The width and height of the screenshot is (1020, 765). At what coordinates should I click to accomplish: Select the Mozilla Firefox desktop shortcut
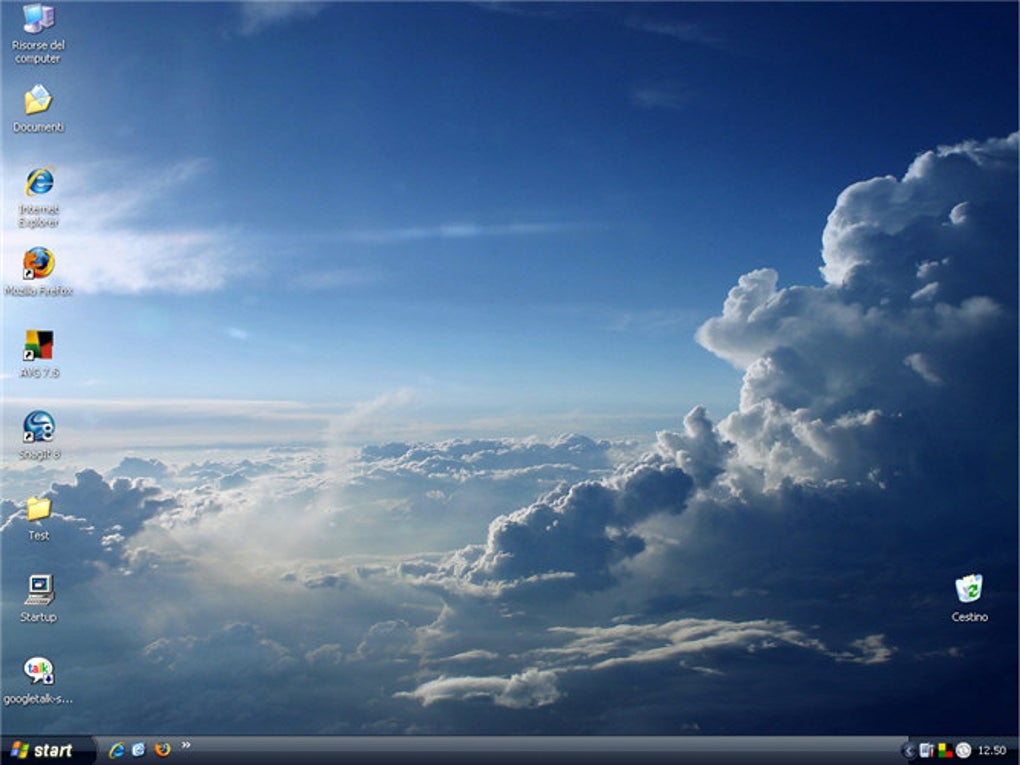(x=38, y=271)
